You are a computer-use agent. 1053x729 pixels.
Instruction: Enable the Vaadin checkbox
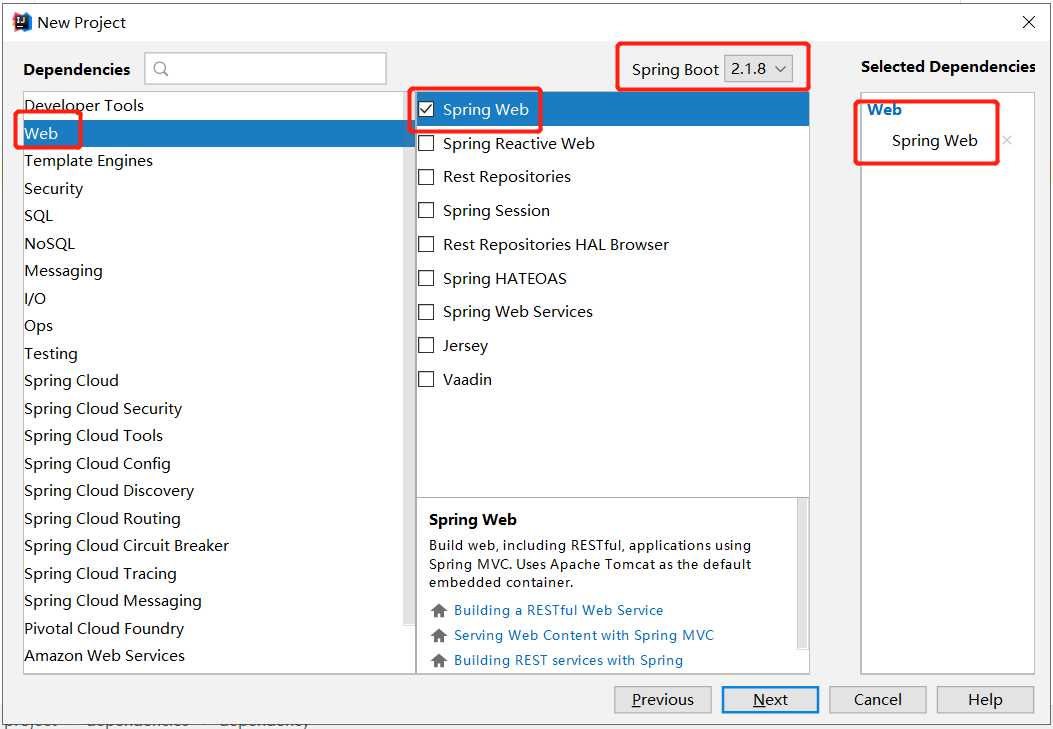[426, 379]
